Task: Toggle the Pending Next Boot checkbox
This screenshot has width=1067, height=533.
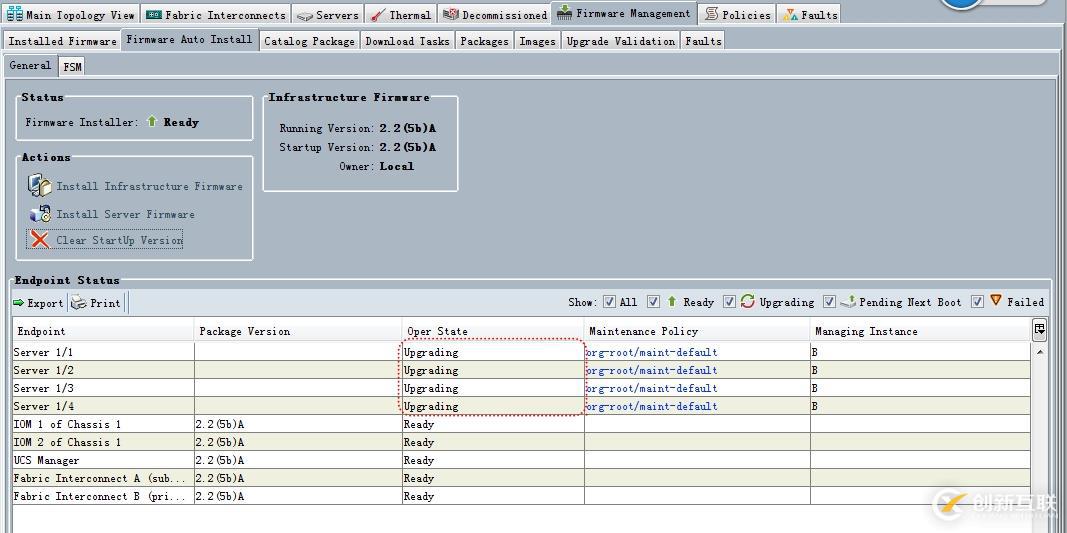Action: click(830, 302)
